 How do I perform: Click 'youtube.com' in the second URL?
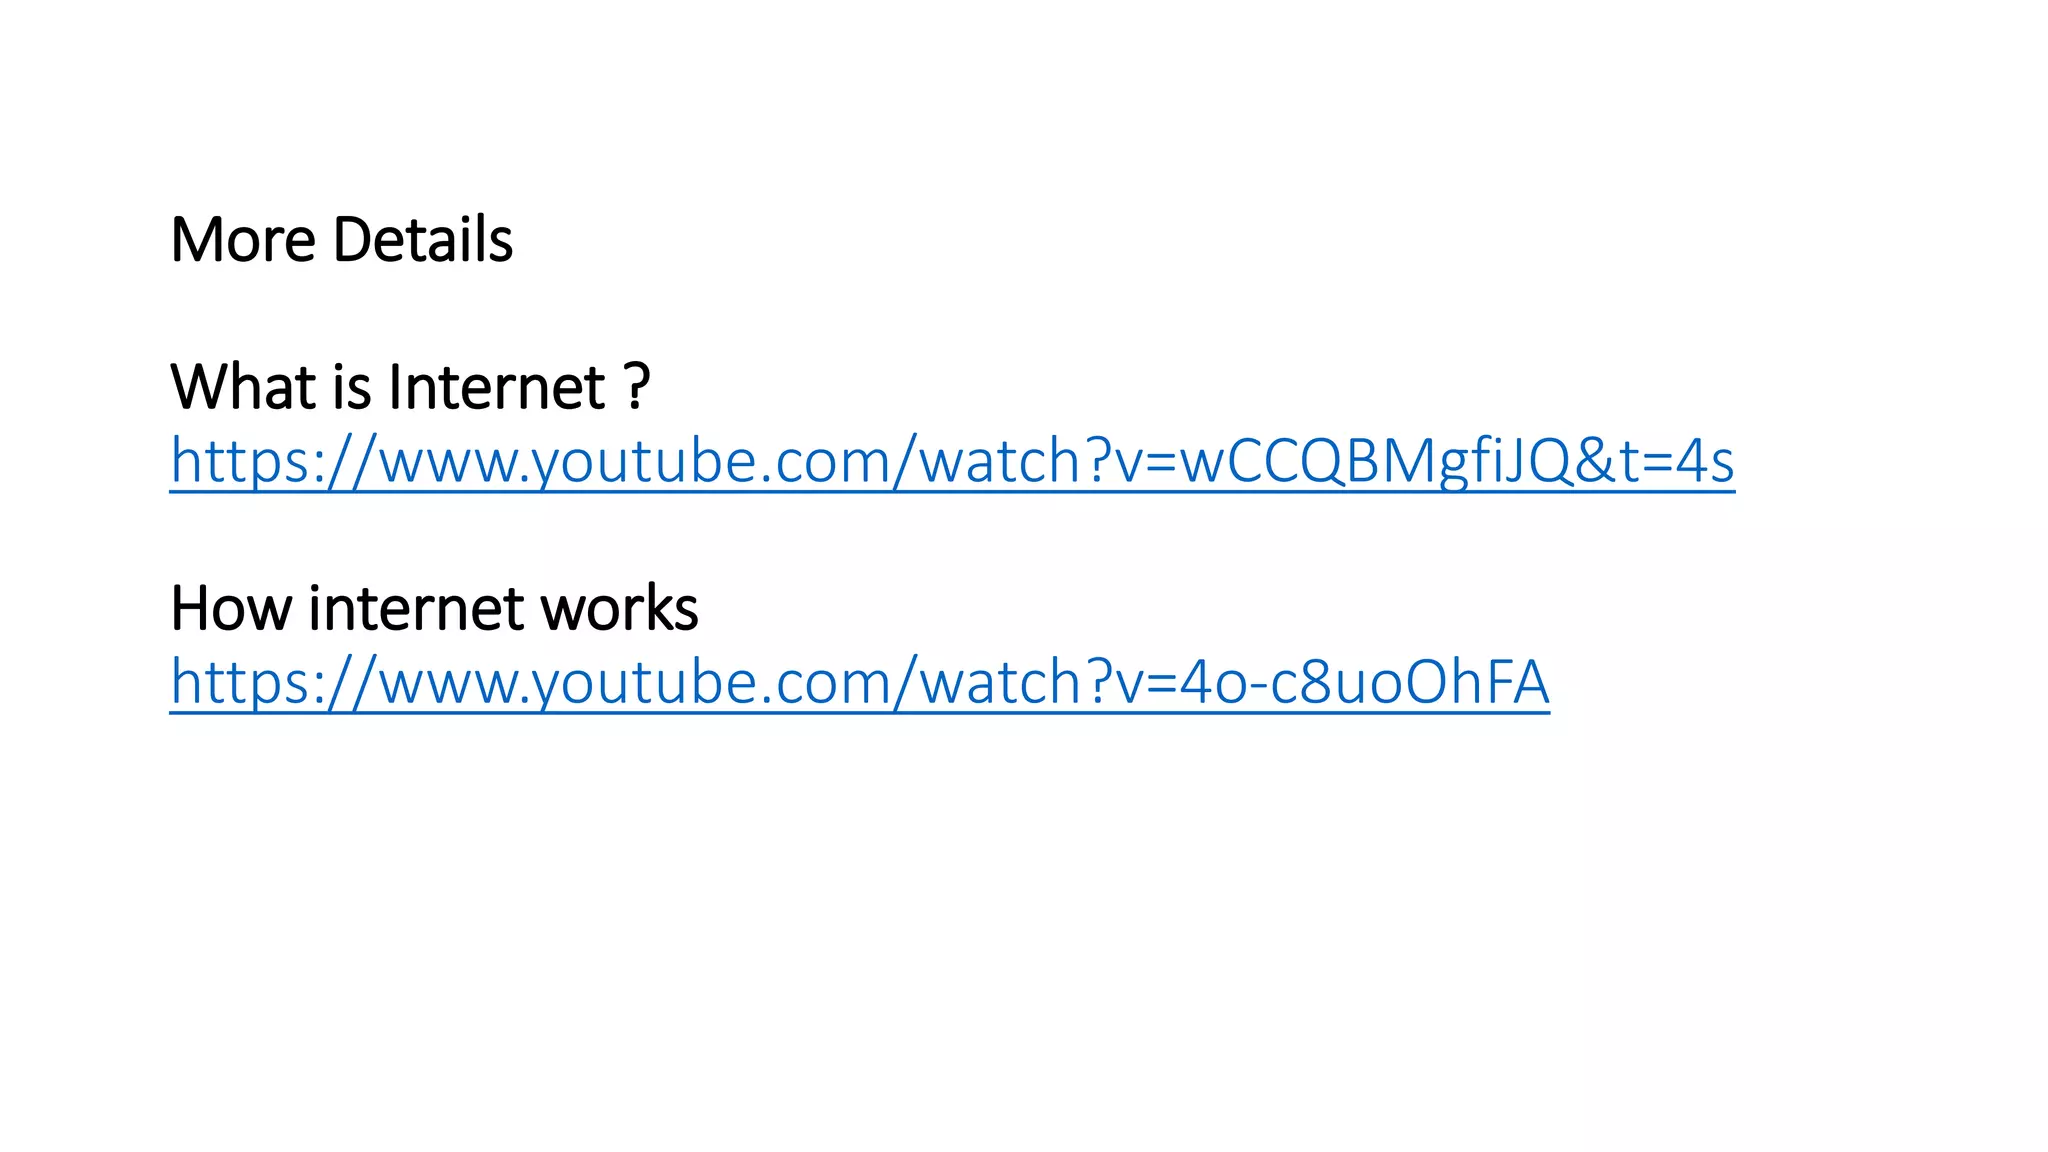coord(710,682)
